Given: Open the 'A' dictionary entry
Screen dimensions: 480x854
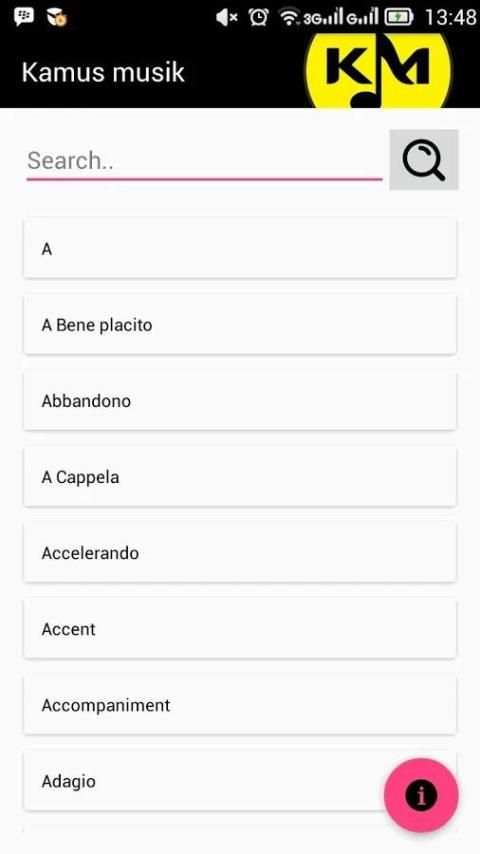Looking at the screenshot, I should tap(240, 249).
